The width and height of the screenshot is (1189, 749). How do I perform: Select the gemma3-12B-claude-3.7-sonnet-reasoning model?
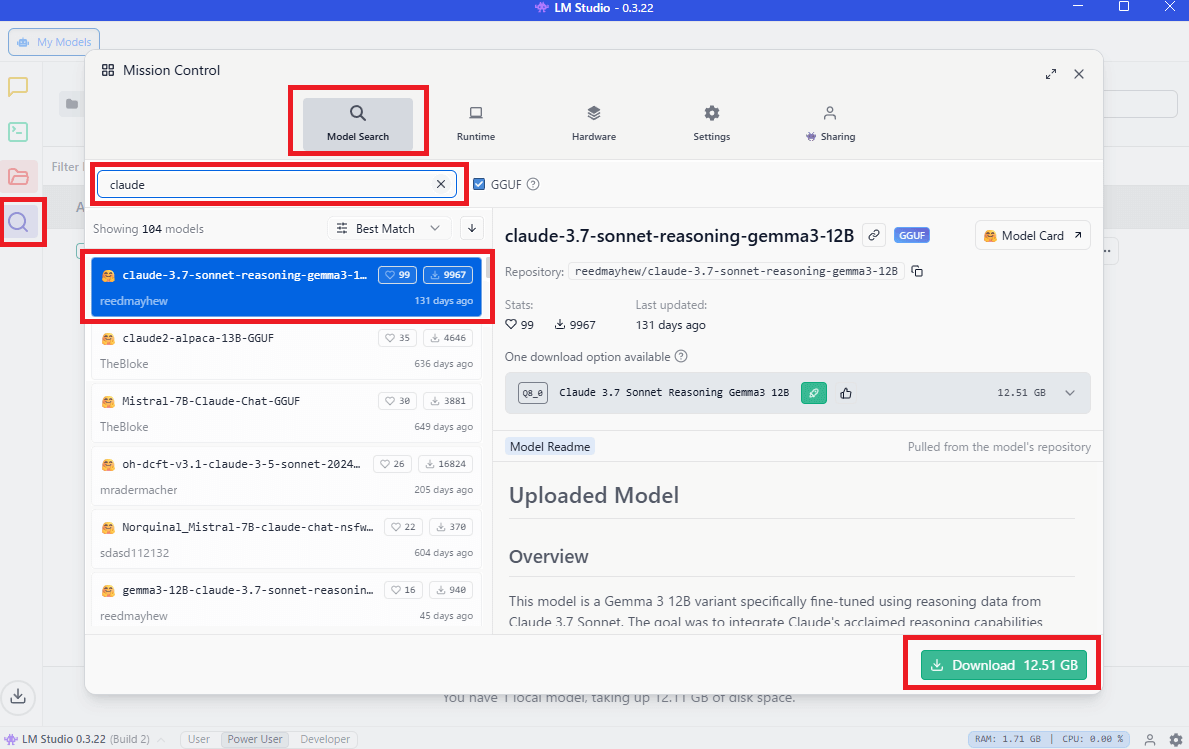point(286,600)
